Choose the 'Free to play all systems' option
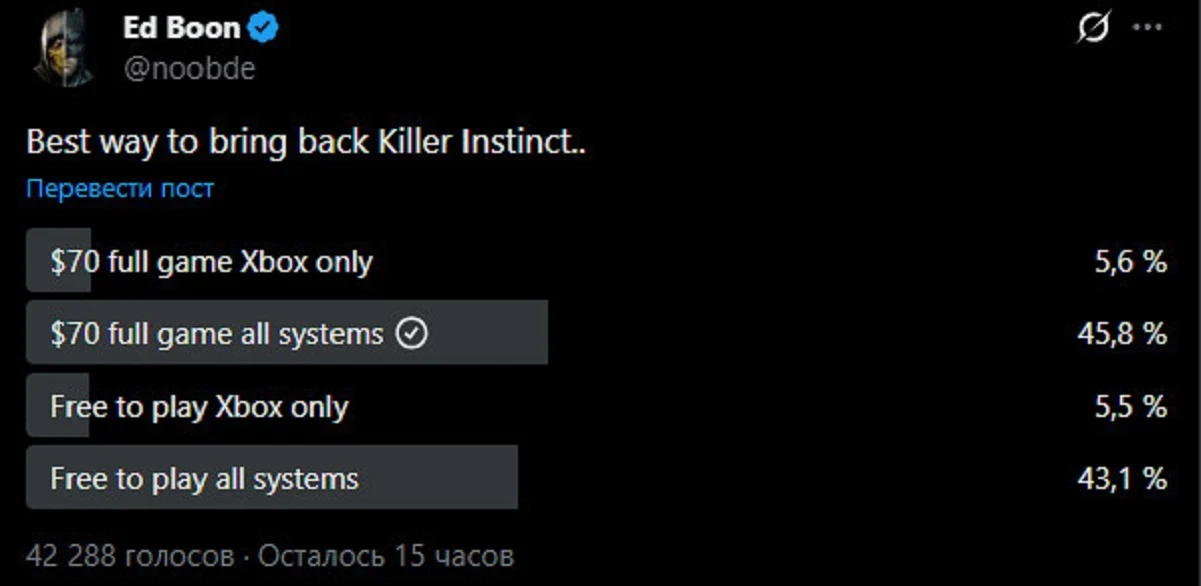Viewport: 1201px width, 586px height. 204,479
